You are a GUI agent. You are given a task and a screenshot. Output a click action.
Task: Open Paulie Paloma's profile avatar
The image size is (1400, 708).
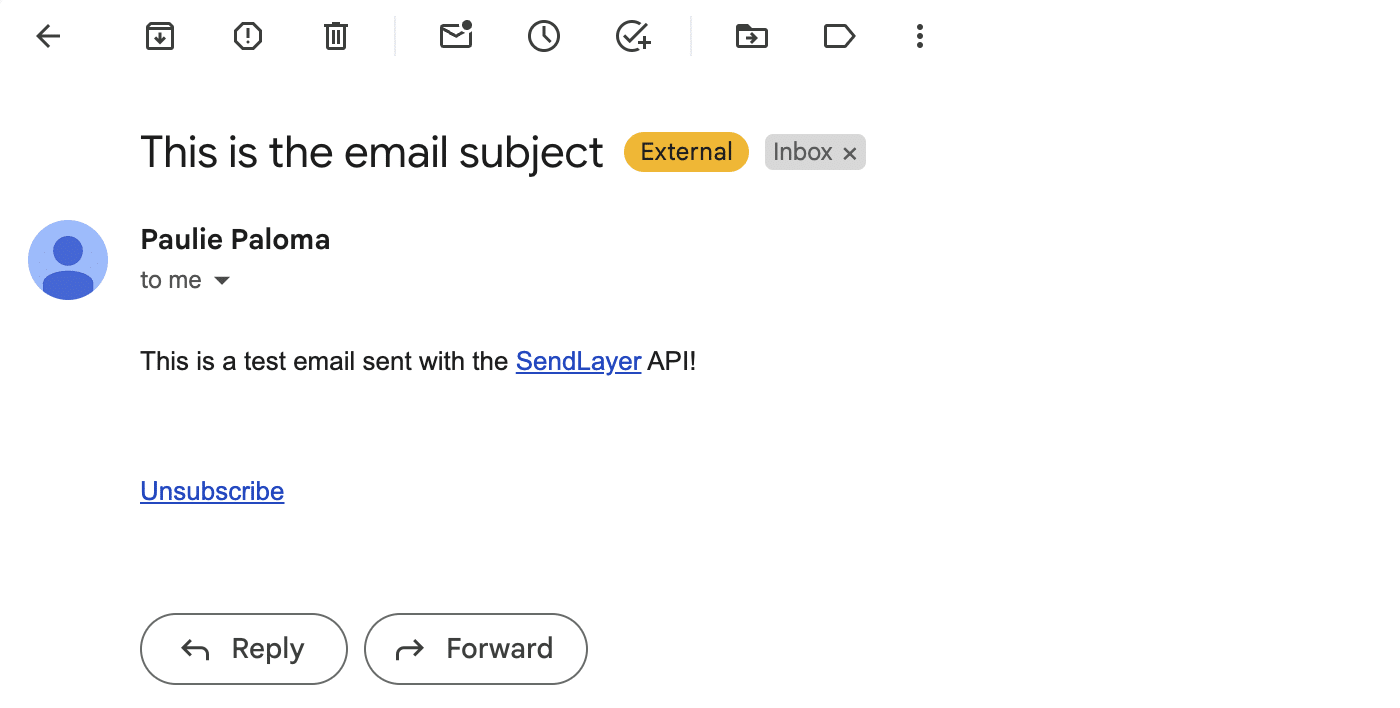click(68, 260)
